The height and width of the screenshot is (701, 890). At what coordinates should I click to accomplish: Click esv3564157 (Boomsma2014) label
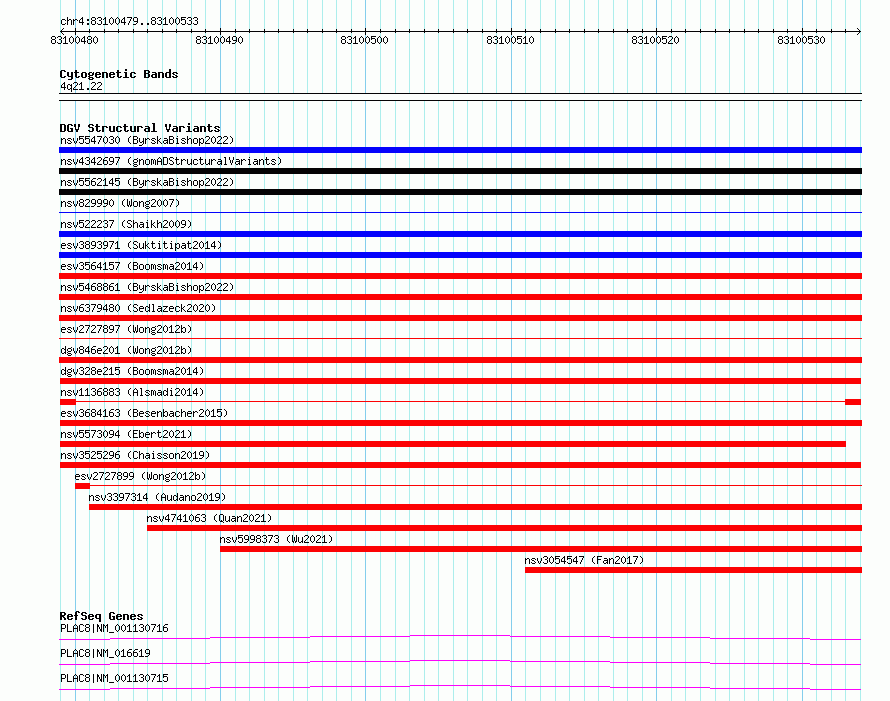pos(132,266)
